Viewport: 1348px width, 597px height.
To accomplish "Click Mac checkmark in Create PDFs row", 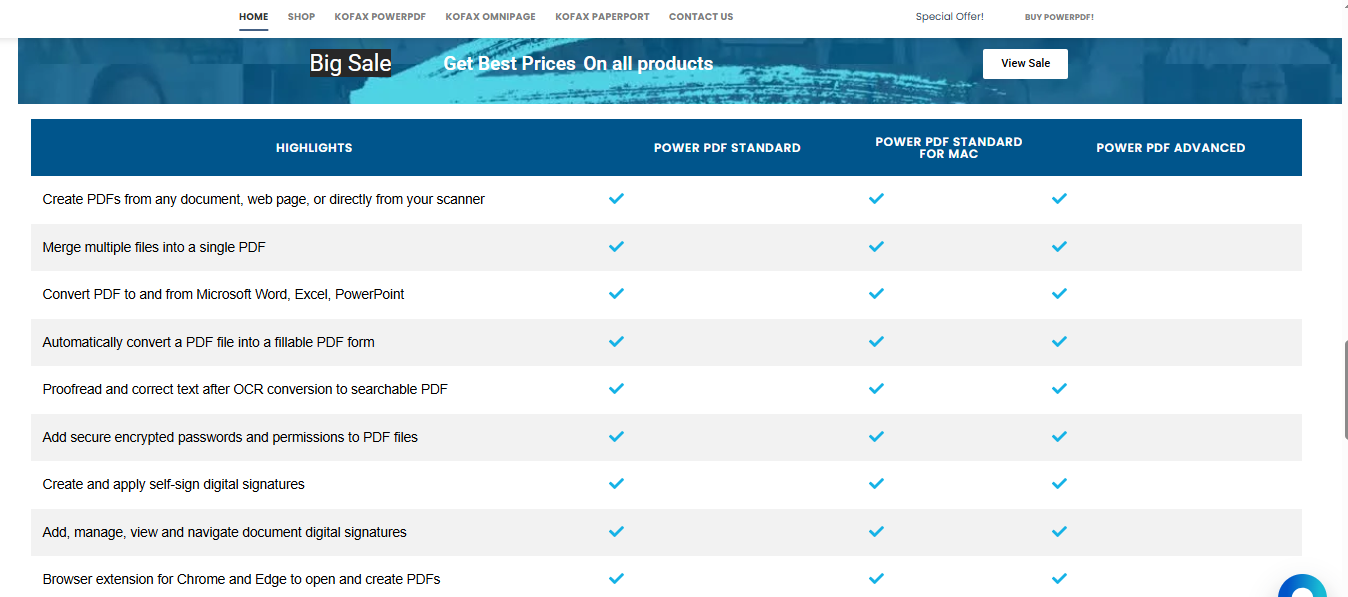I will tap(877, 199).
